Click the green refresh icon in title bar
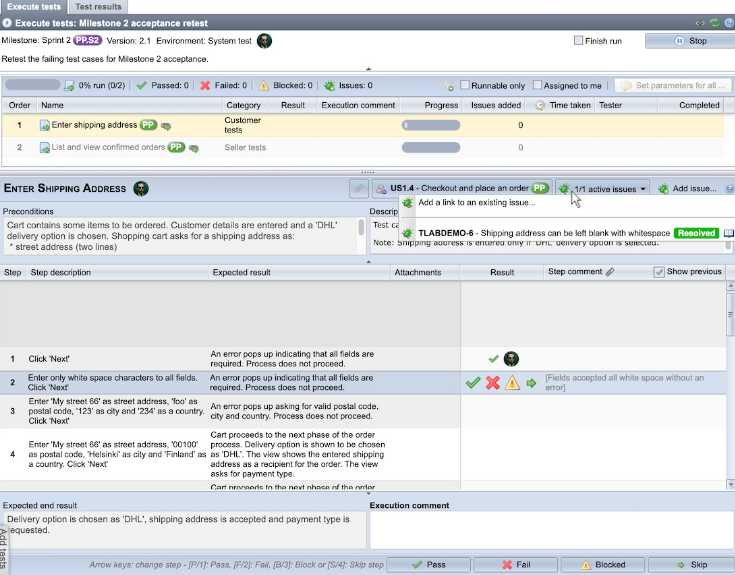The height and width of the screenshot is (575, 735). point(714,23)
